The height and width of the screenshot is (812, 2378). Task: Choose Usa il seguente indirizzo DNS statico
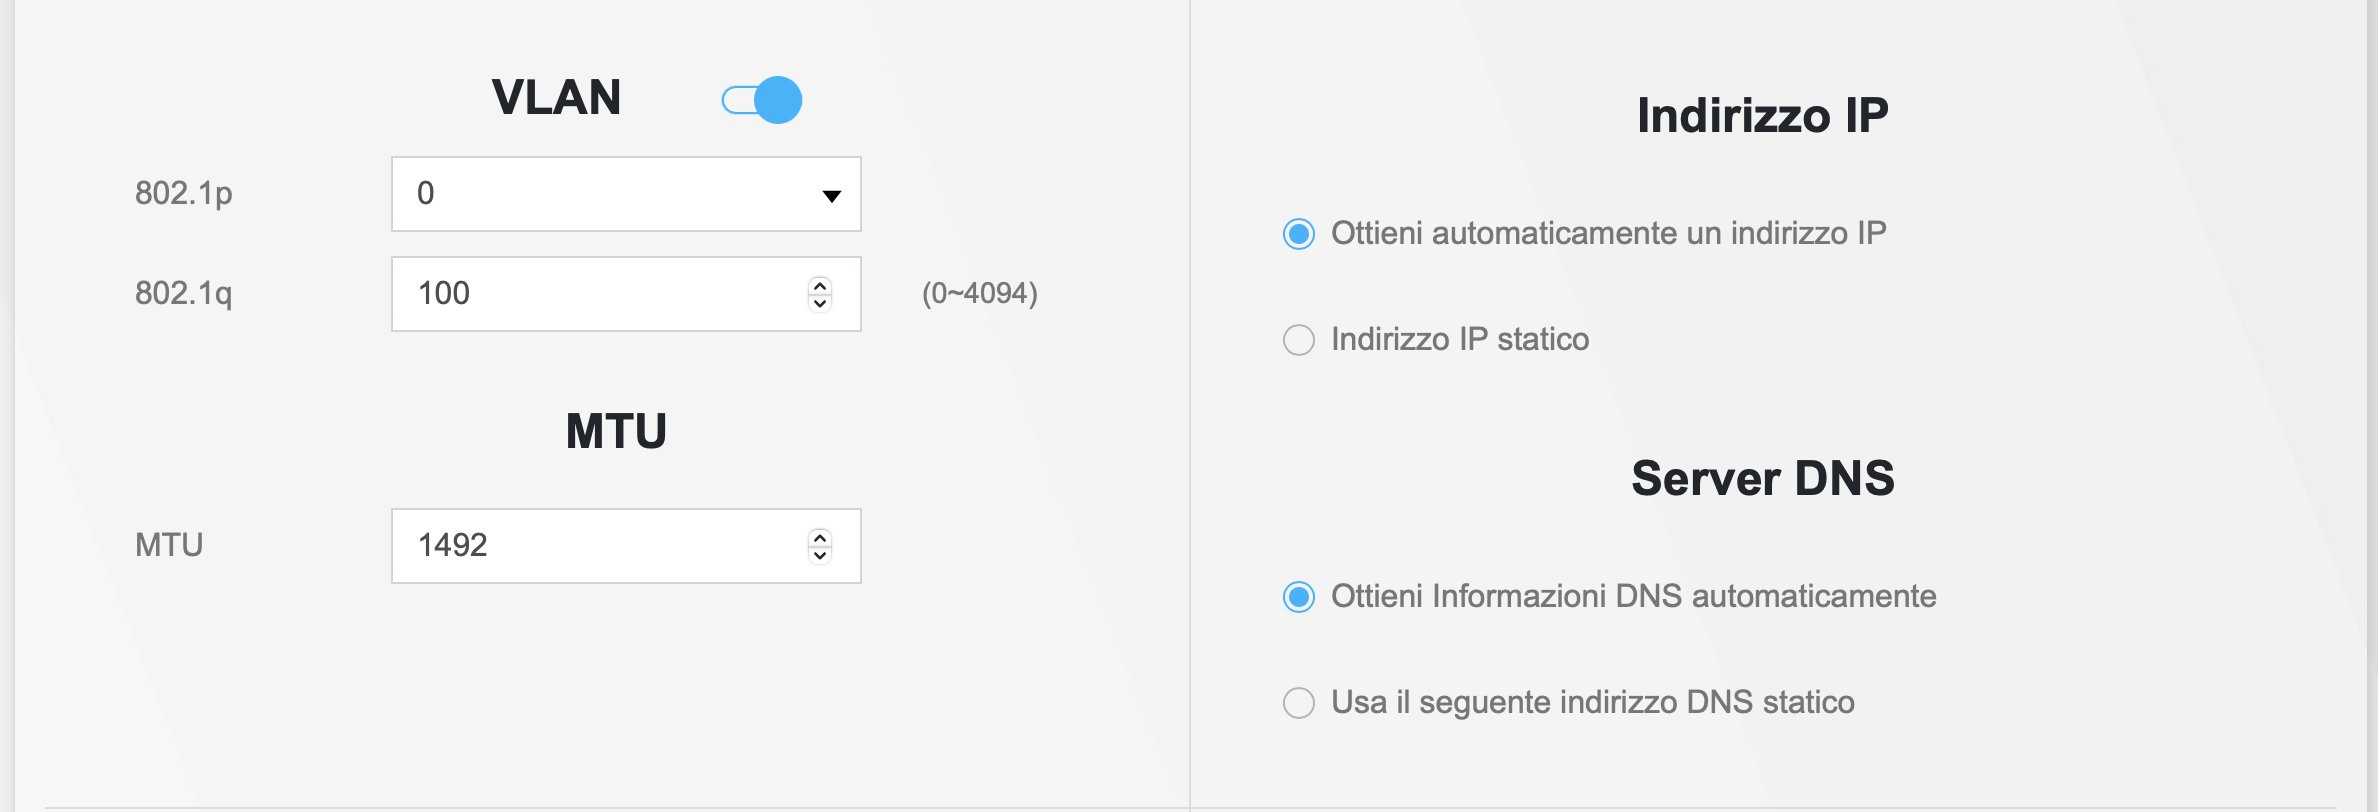click(1299, 703)
